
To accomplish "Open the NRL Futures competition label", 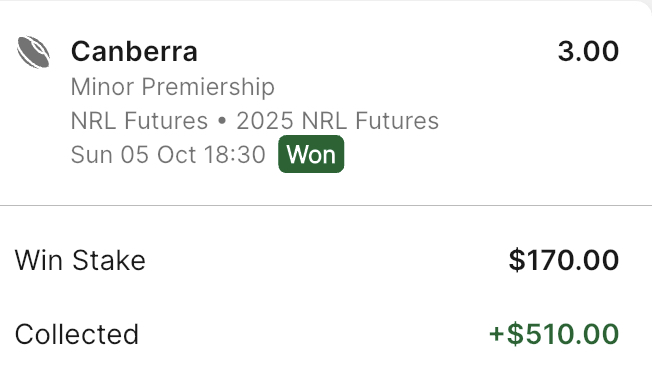I will [139, 121].
